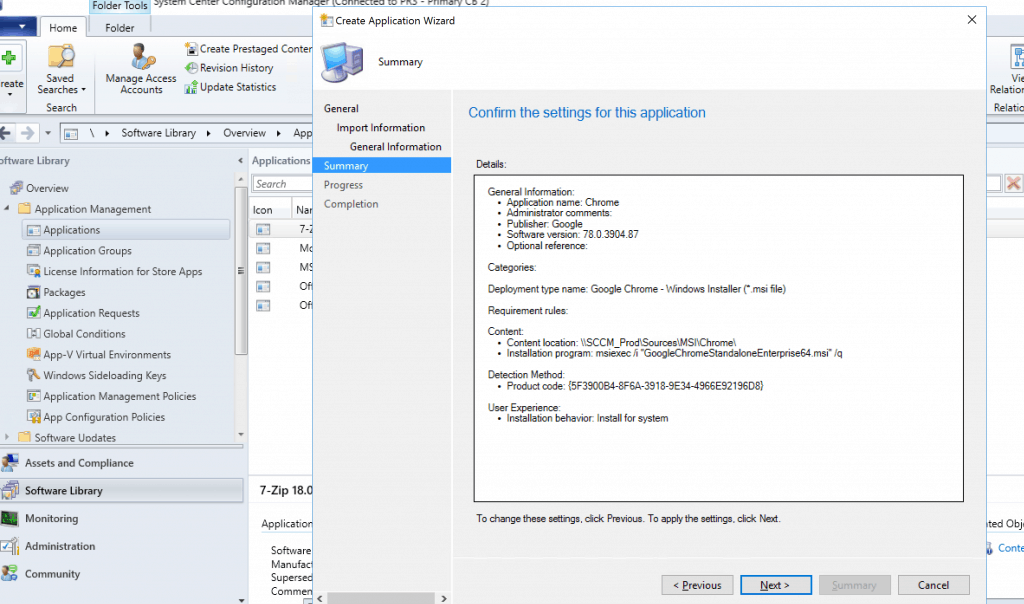Screen dimensions: 1024x604
Task: Open workspace pane options arrow at bottom
Action: point(241,599)
